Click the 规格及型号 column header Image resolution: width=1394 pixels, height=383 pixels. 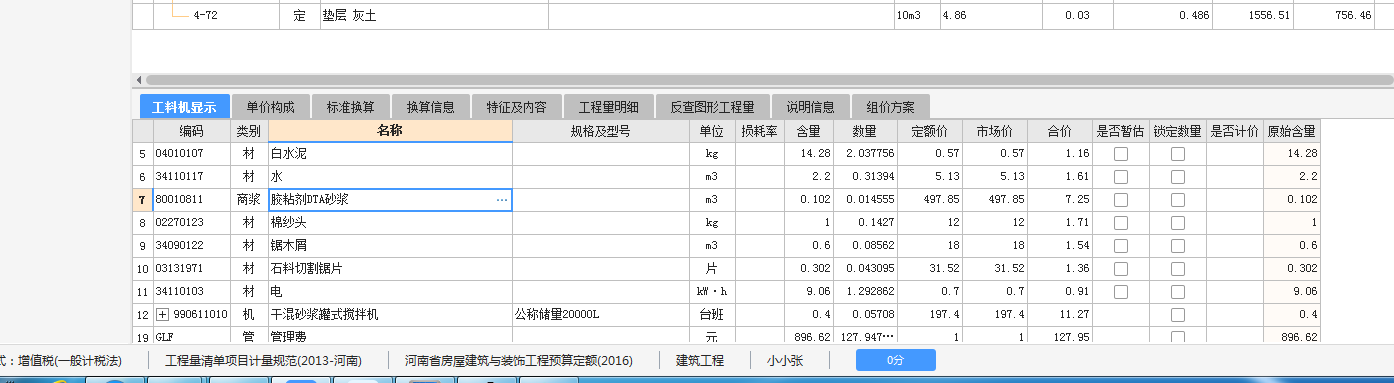pos(600,131)
